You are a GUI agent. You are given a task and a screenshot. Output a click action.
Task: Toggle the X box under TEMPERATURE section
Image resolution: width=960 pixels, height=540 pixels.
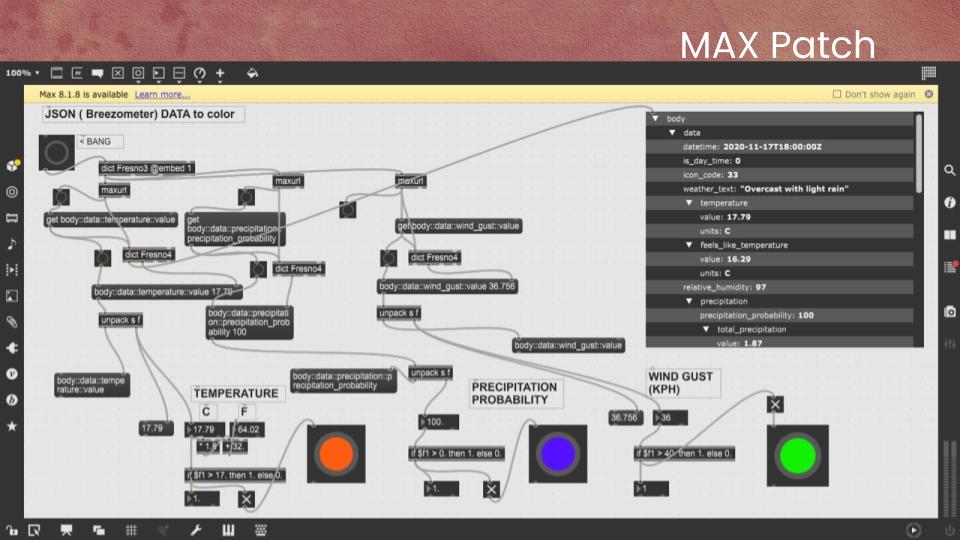(x=246, y=499)
